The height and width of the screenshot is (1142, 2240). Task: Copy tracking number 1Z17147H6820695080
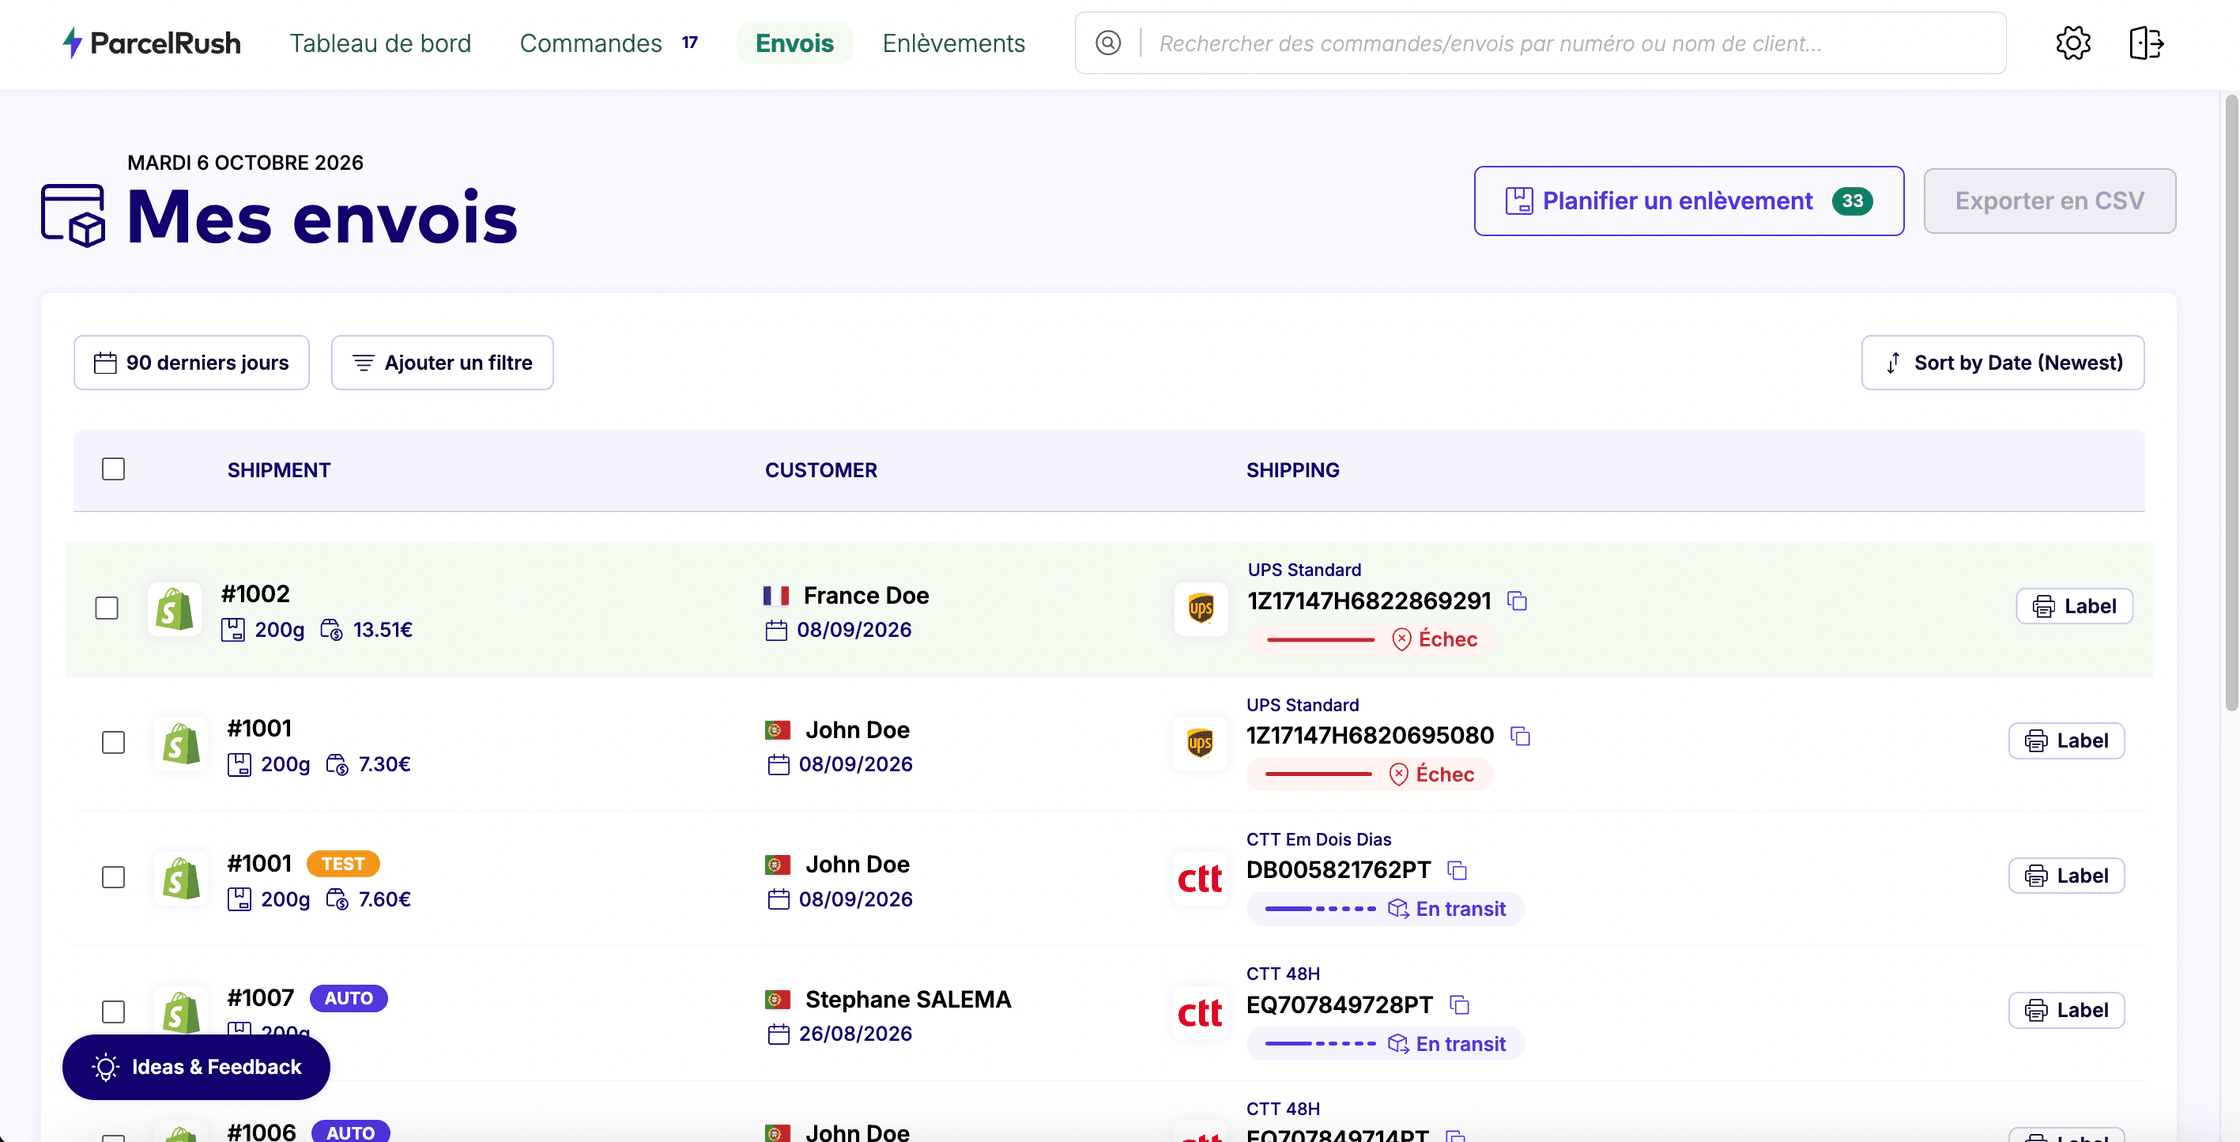[x=1520, y=736]
